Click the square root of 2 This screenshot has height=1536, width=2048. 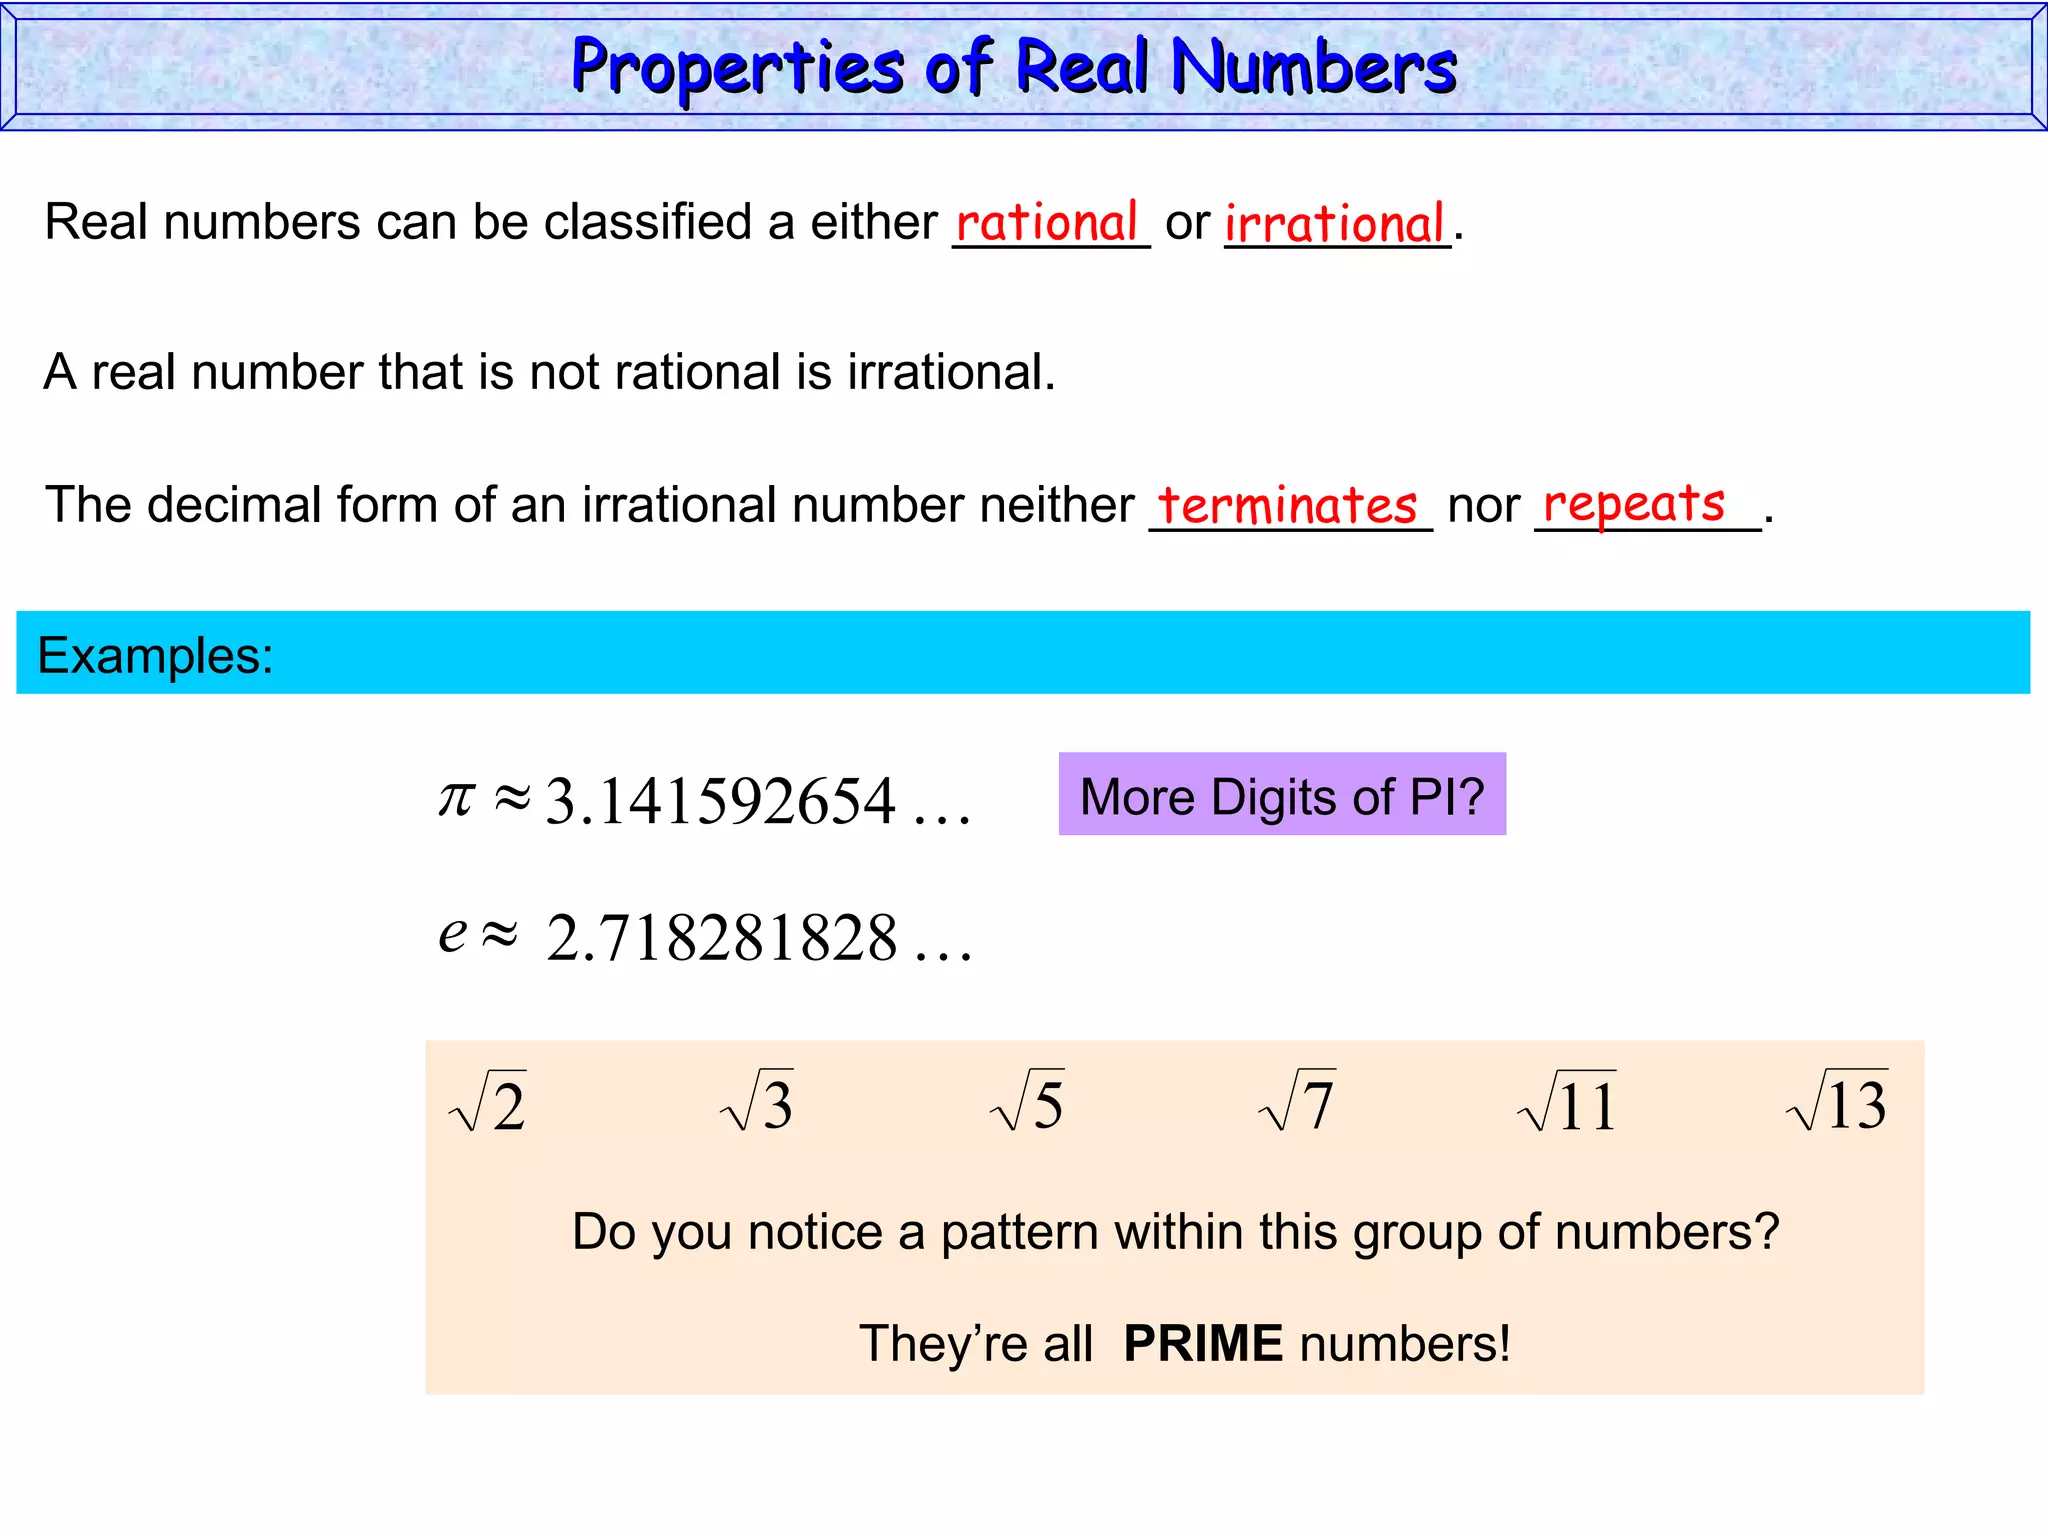coord(488,1102)
